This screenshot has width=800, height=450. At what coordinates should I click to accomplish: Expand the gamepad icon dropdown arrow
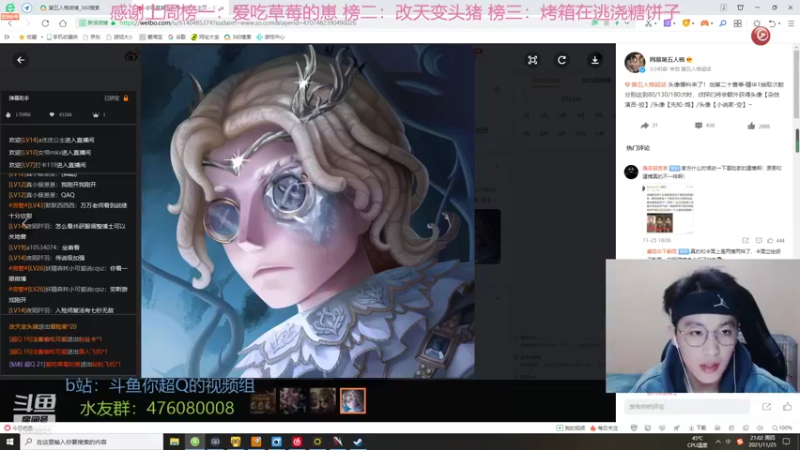(713, 23)
